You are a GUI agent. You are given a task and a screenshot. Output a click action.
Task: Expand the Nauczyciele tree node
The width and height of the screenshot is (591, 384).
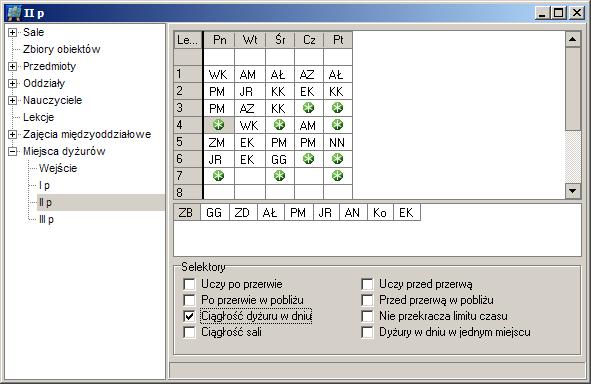tap(12, 100)
